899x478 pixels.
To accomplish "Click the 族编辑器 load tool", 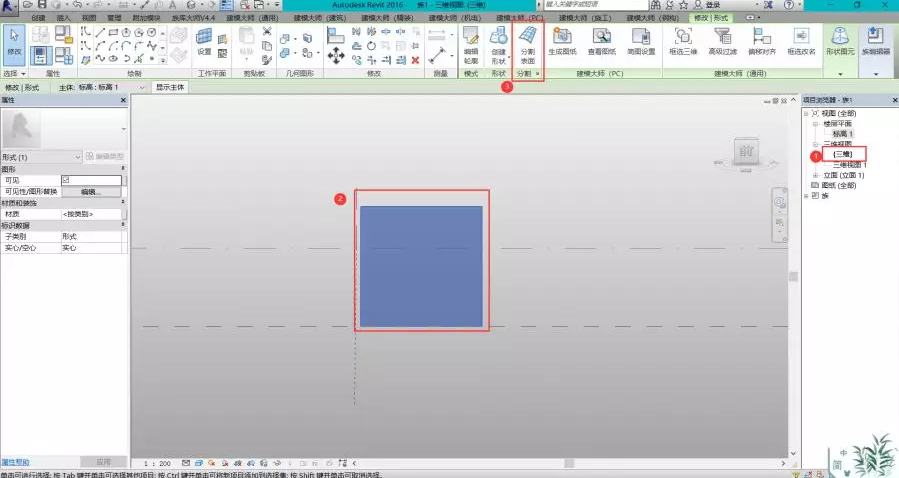I will click(x=875, y=42).
